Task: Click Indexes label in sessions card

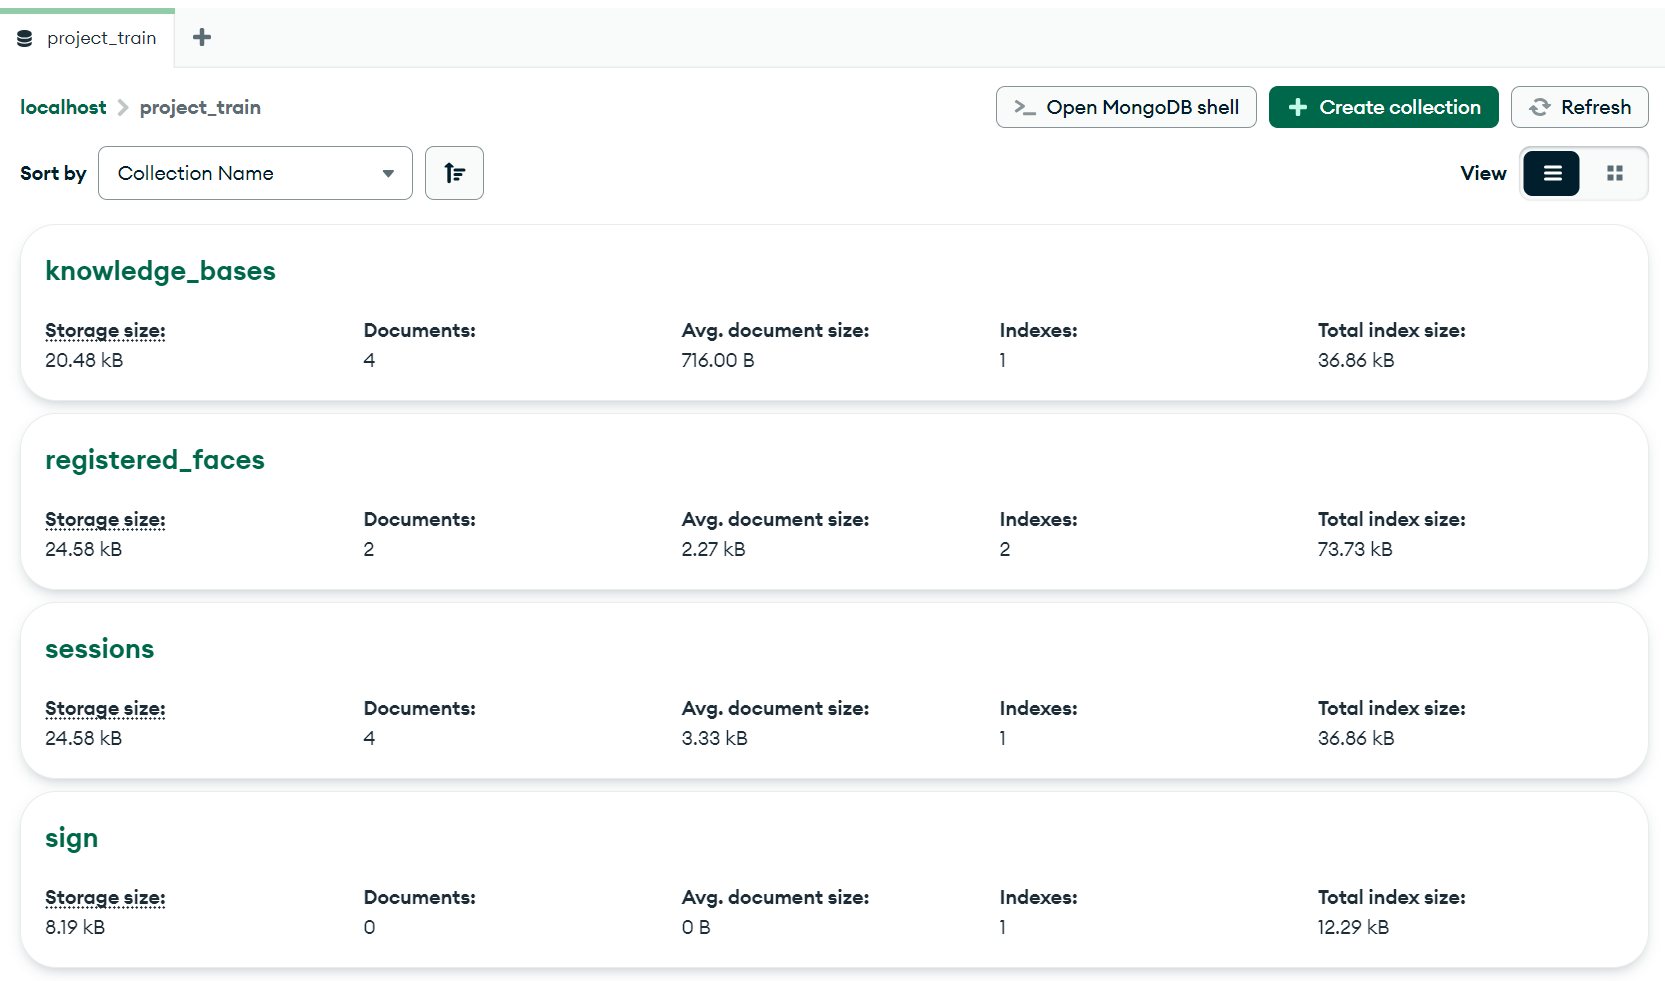Action: tap(1039, 708)
